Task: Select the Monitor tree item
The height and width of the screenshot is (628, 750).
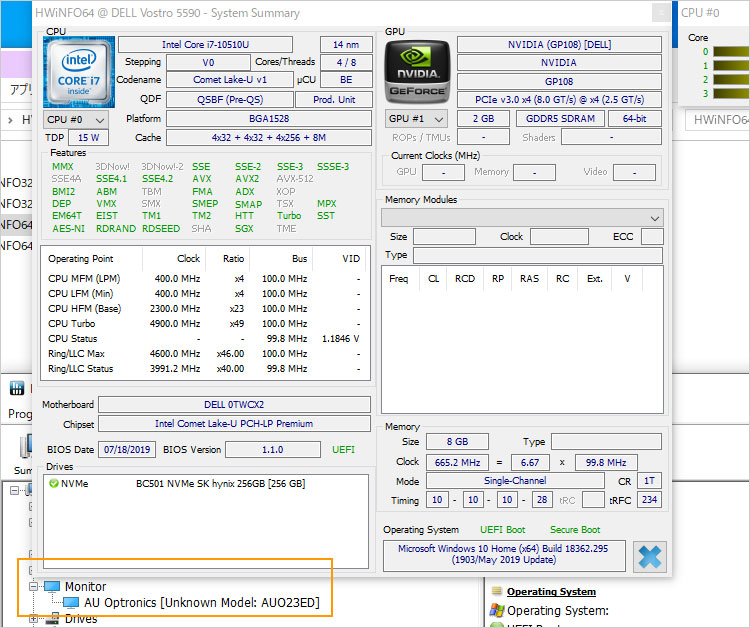Action: pyautogui.click(x=86, y=586)
